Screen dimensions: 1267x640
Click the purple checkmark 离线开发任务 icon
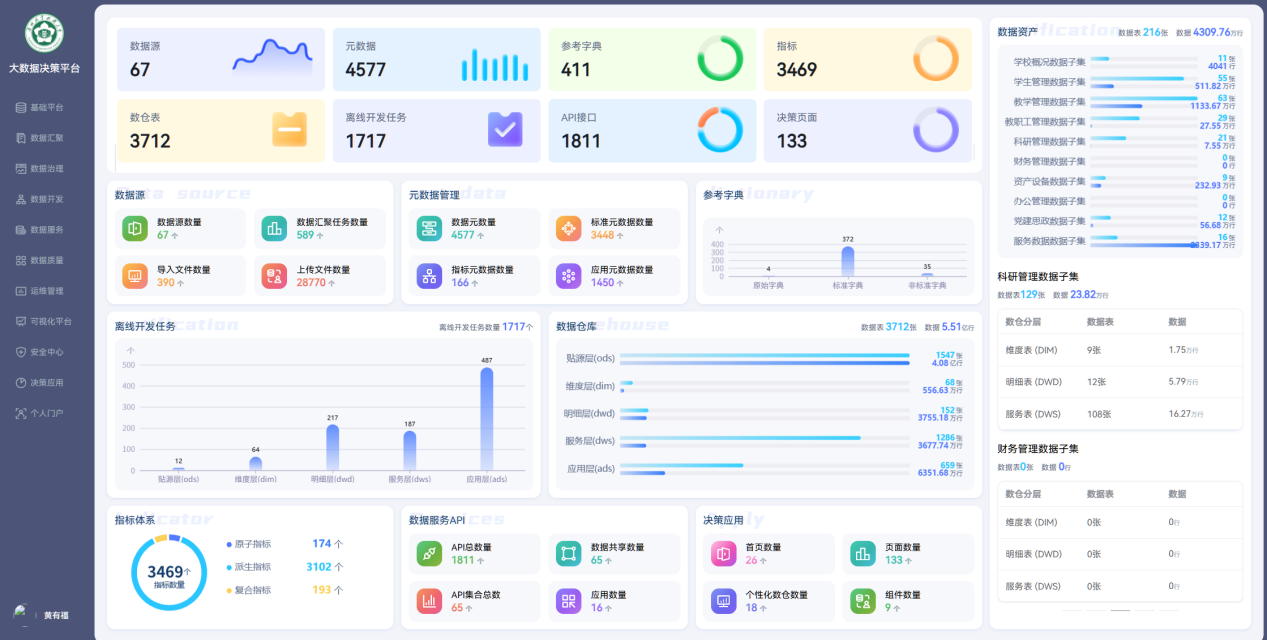click(x=505, y=130)
